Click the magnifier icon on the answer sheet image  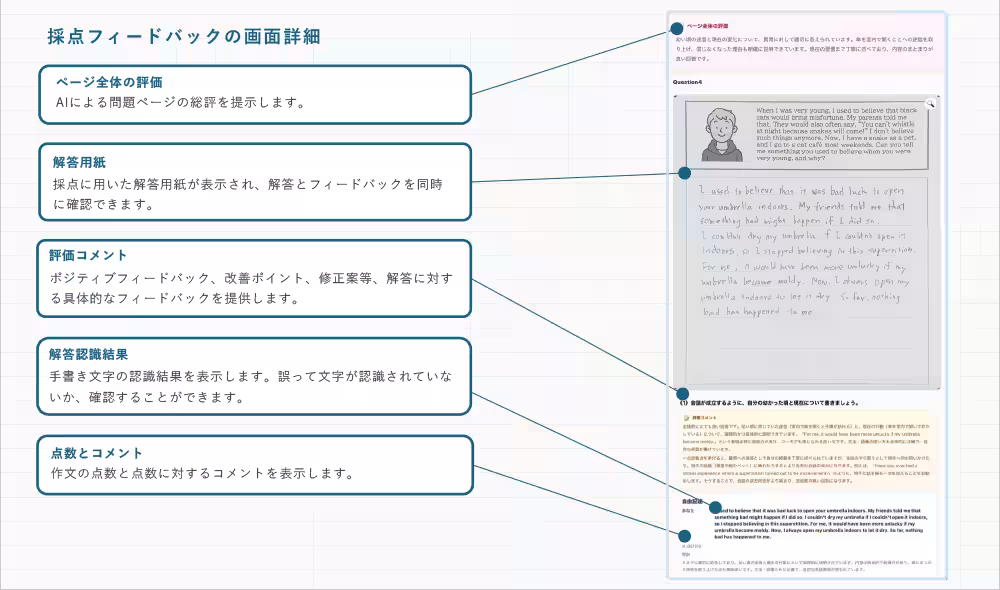(930, 103)
